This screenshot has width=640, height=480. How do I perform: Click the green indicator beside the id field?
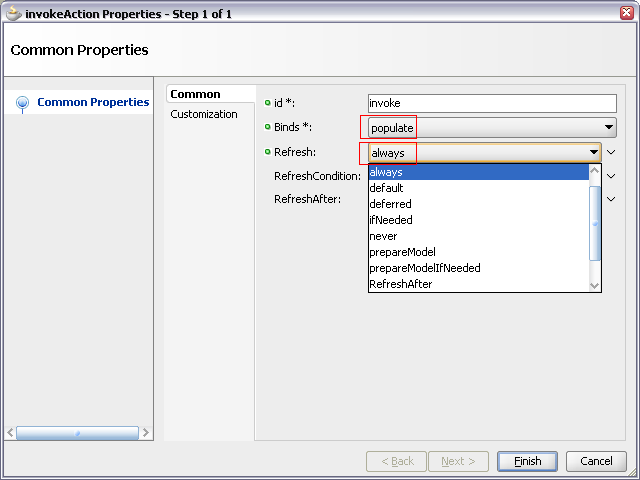267,103
